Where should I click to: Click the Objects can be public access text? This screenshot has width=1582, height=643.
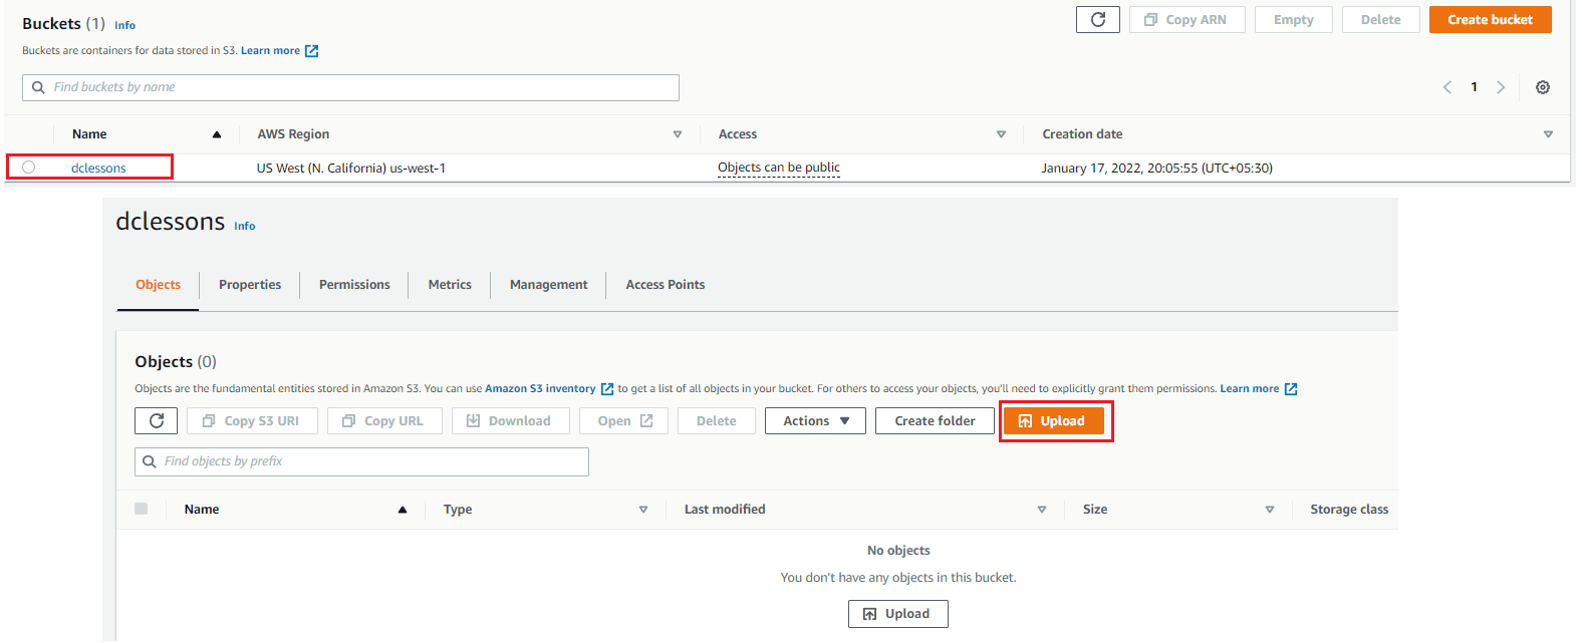coord(779,168)
